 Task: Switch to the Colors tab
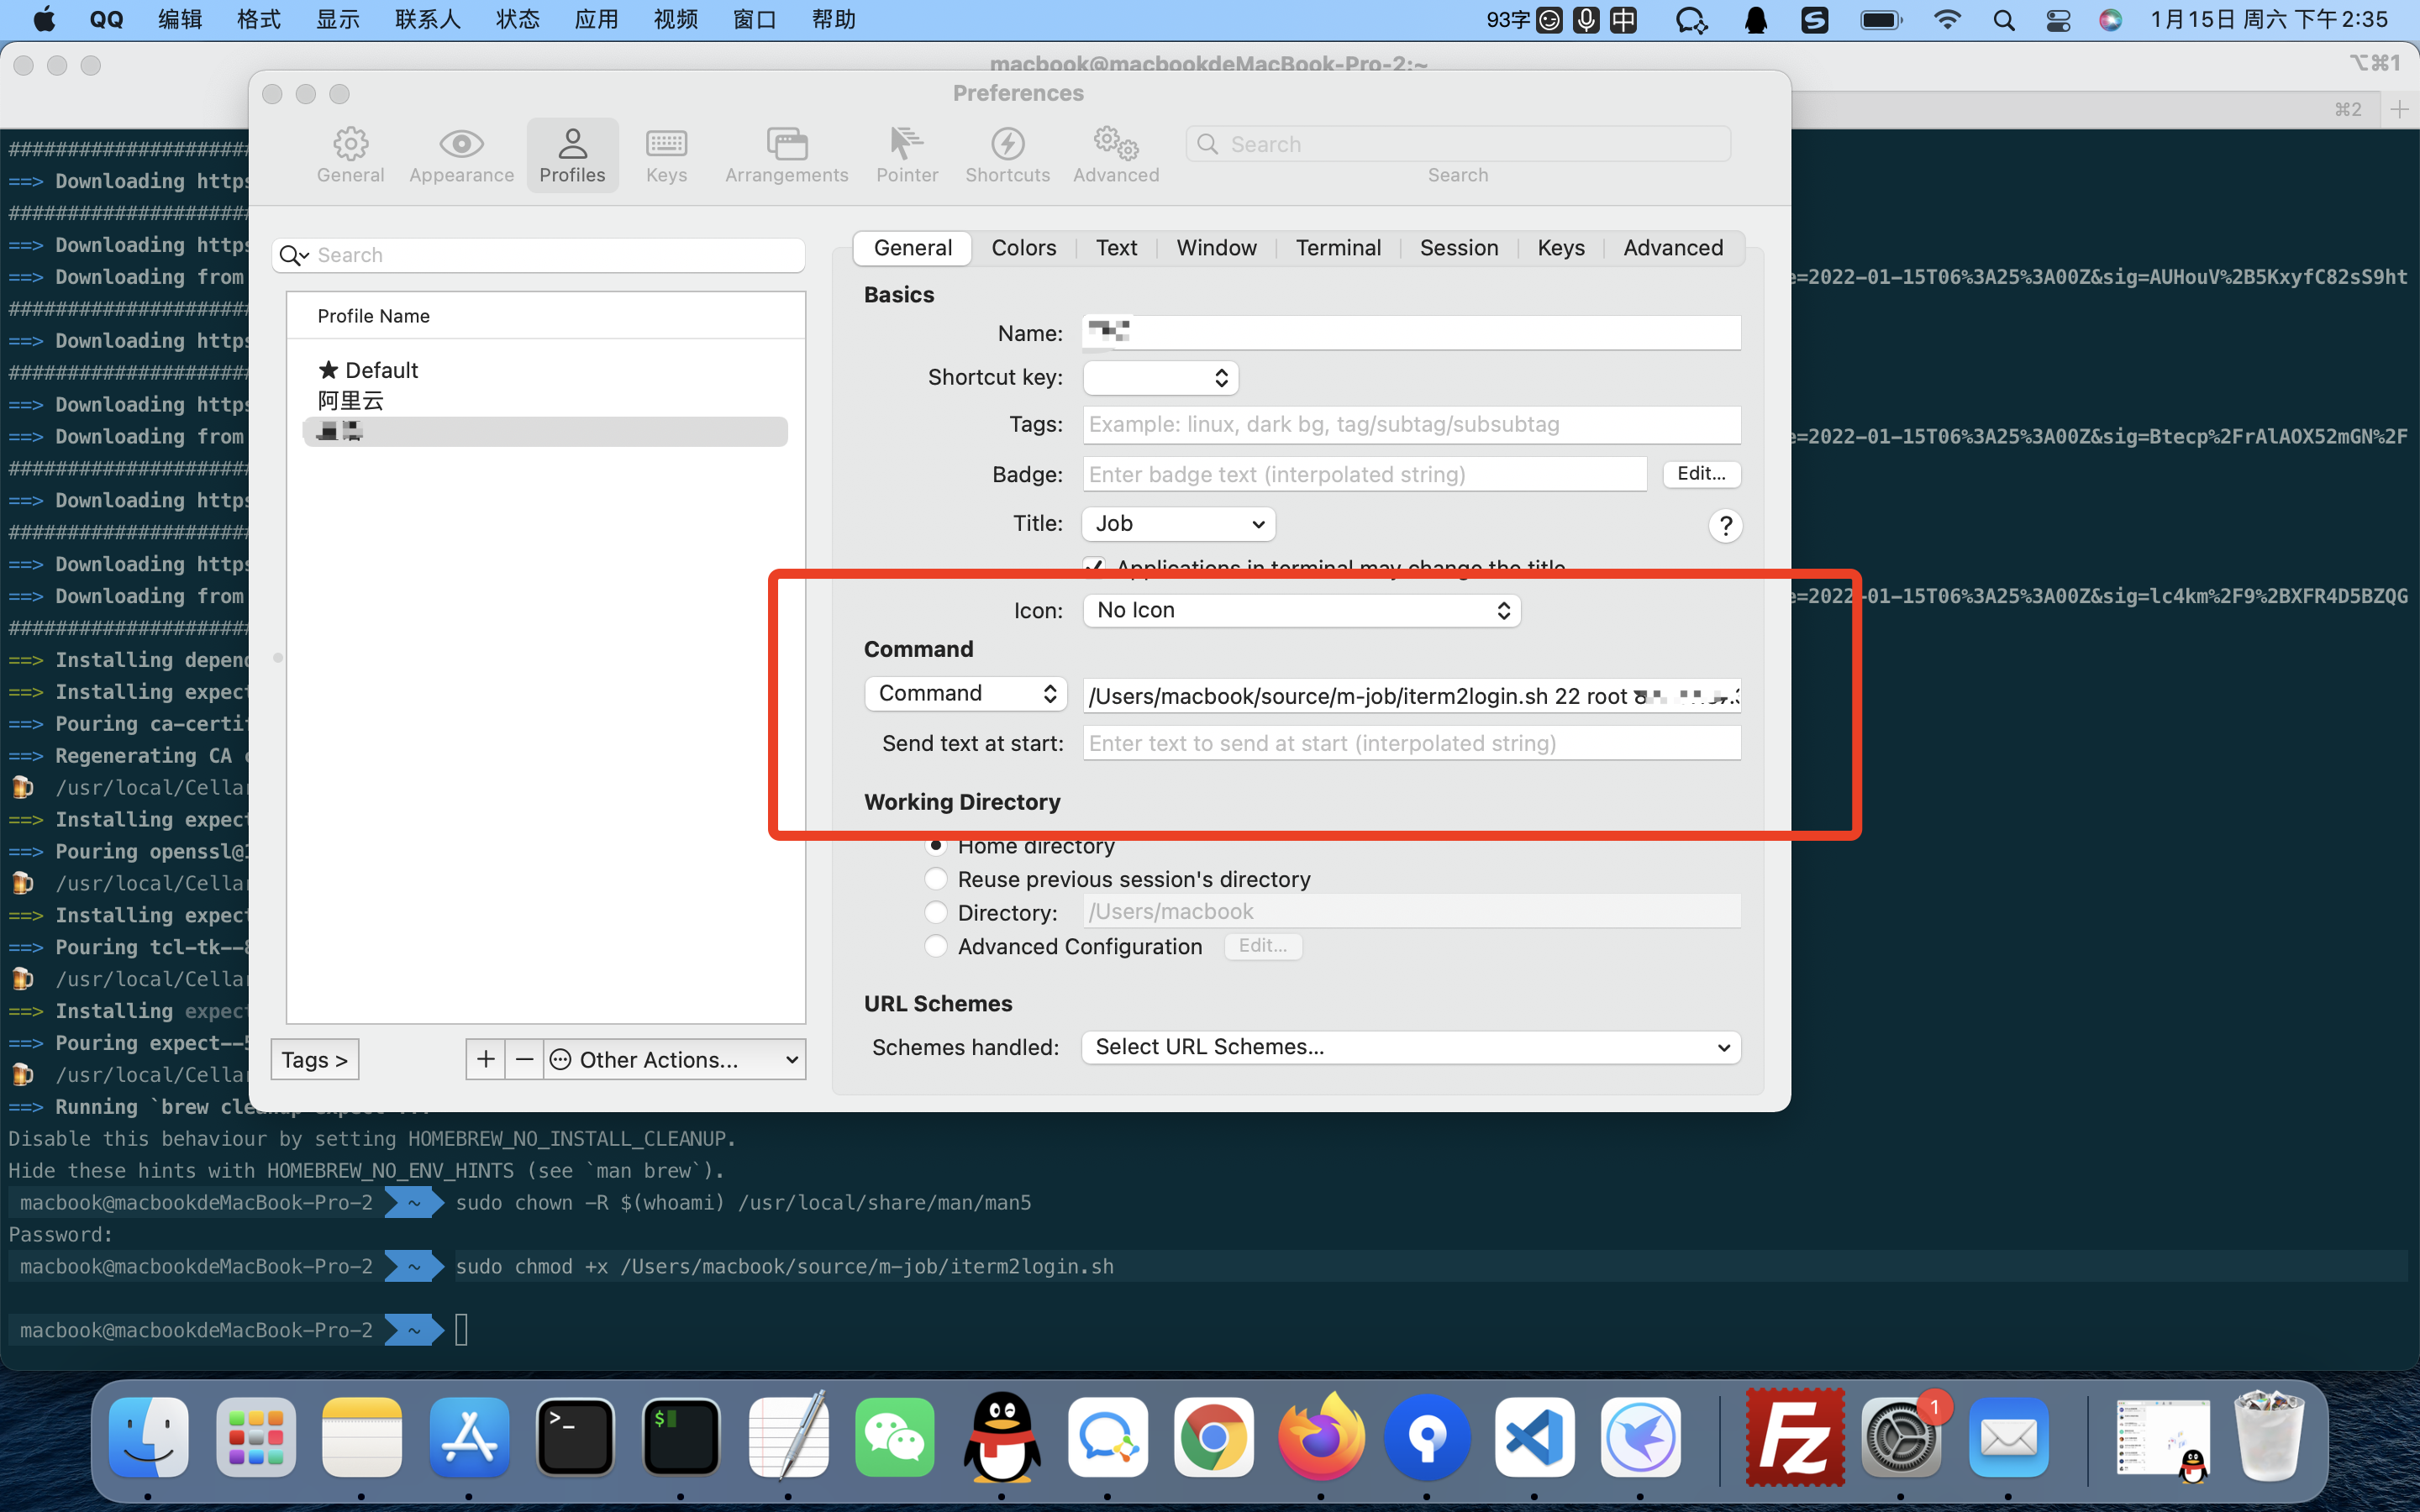click(1023, 248)
